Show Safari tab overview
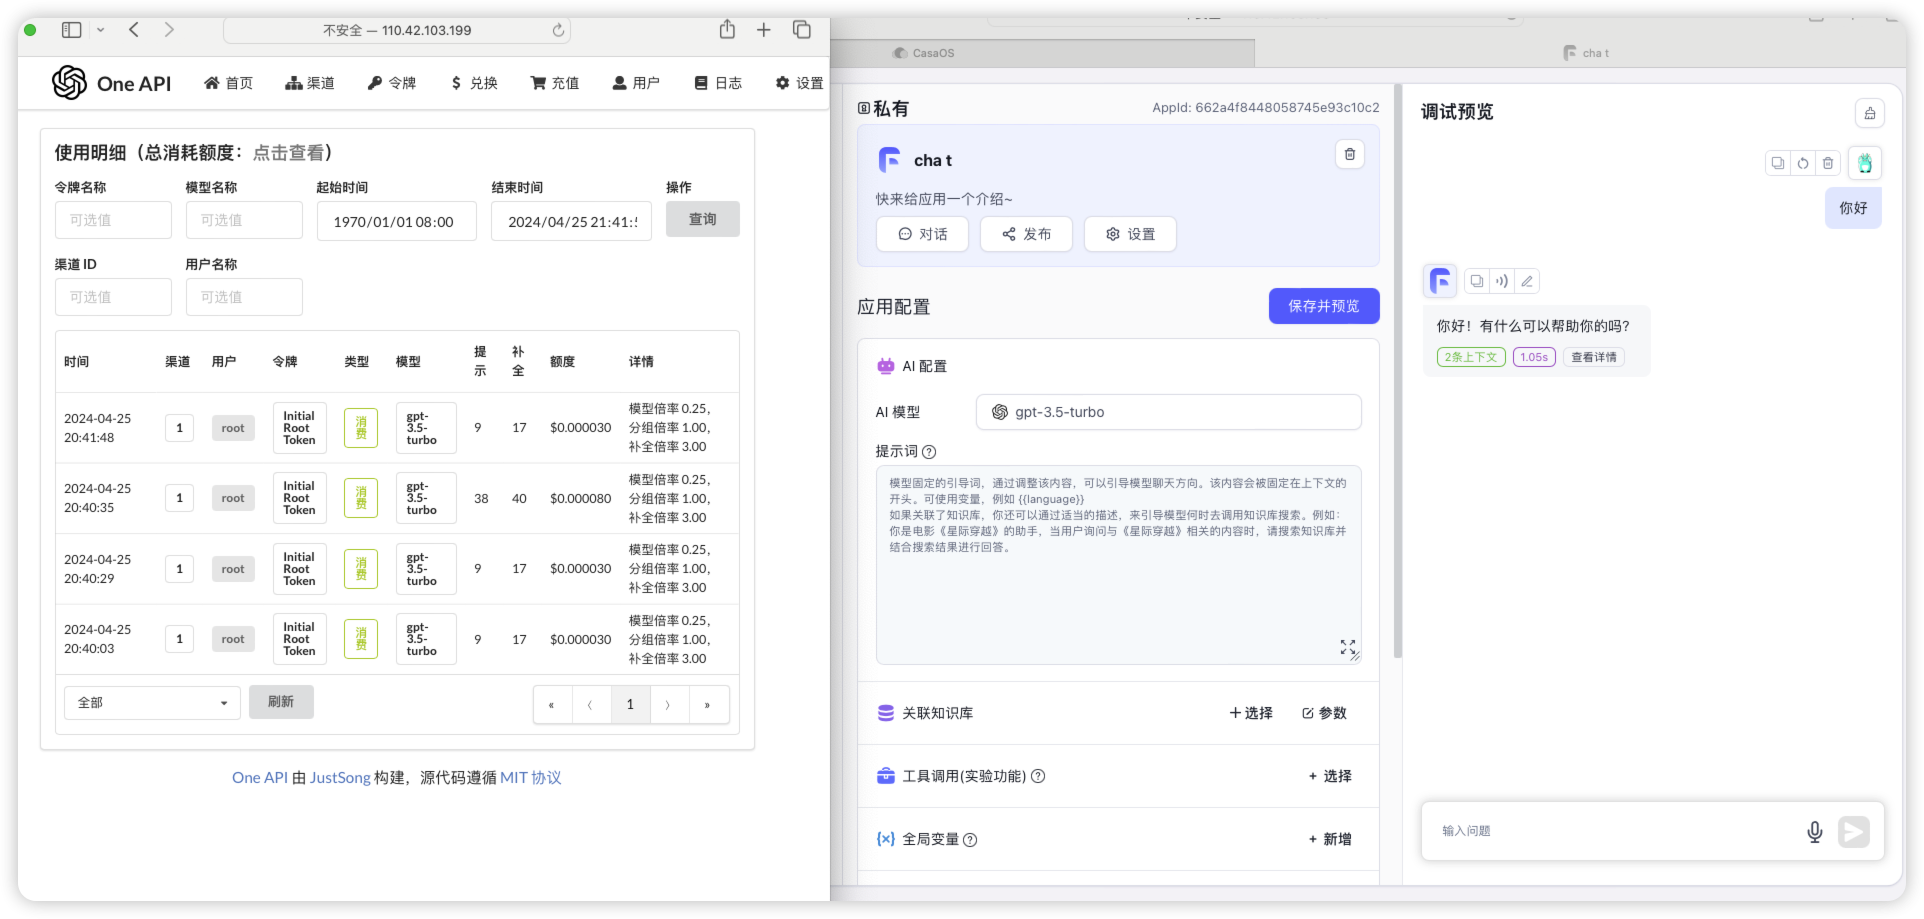This screenshot has width=1924, height=919. (x=801, y=30)
